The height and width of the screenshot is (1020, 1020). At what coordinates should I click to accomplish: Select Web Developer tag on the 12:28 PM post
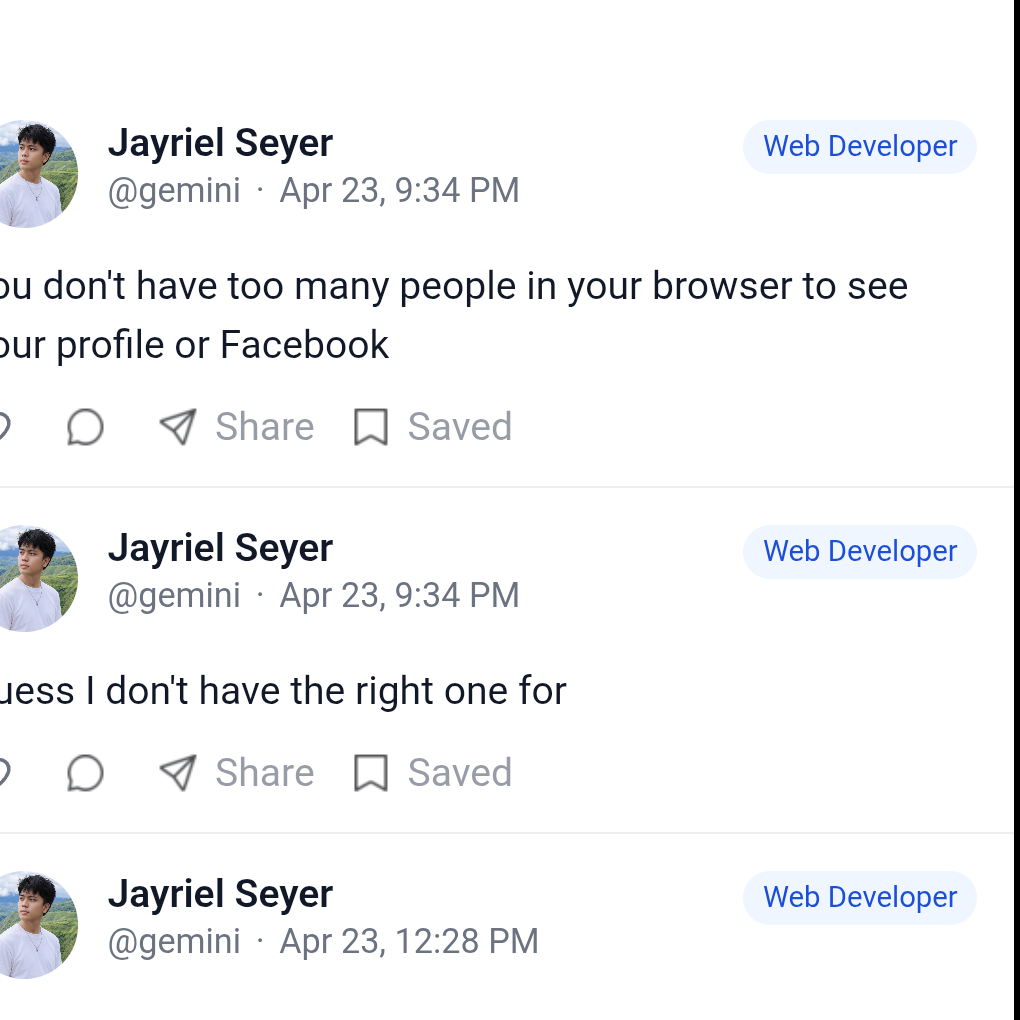tap(859, 898)
